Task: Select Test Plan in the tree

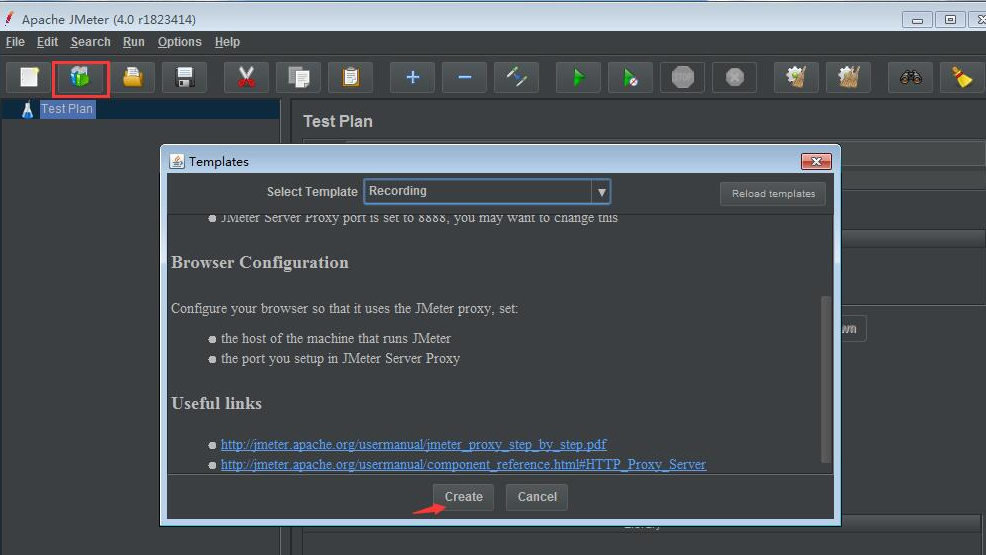Action: [x=67, y=109]
